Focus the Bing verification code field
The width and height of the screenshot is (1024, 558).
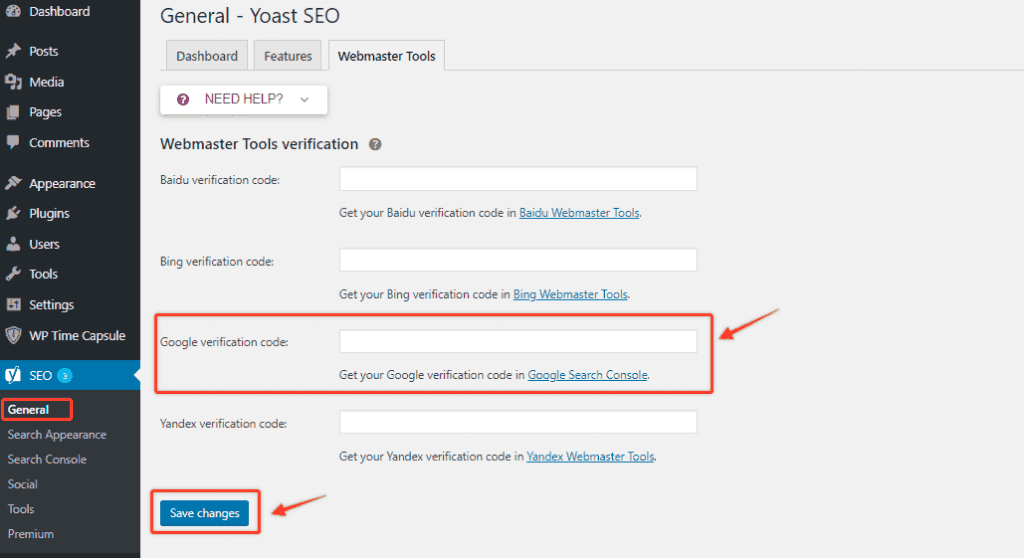coord(518,259)
